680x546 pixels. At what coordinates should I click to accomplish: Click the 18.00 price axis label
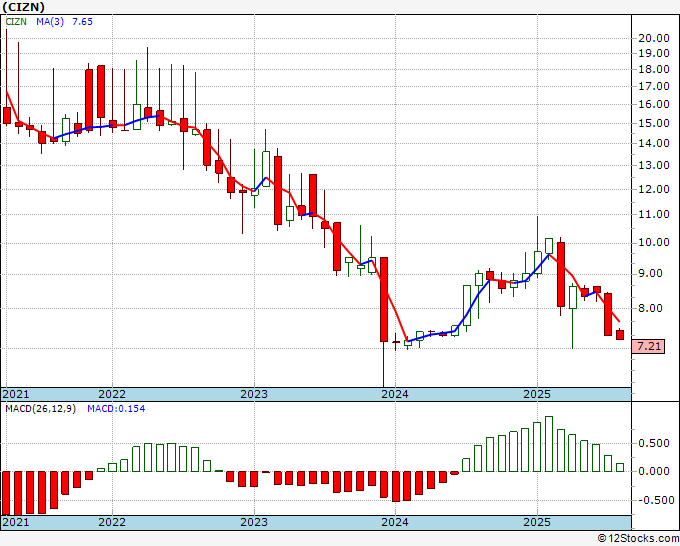(x=654, y=69)
